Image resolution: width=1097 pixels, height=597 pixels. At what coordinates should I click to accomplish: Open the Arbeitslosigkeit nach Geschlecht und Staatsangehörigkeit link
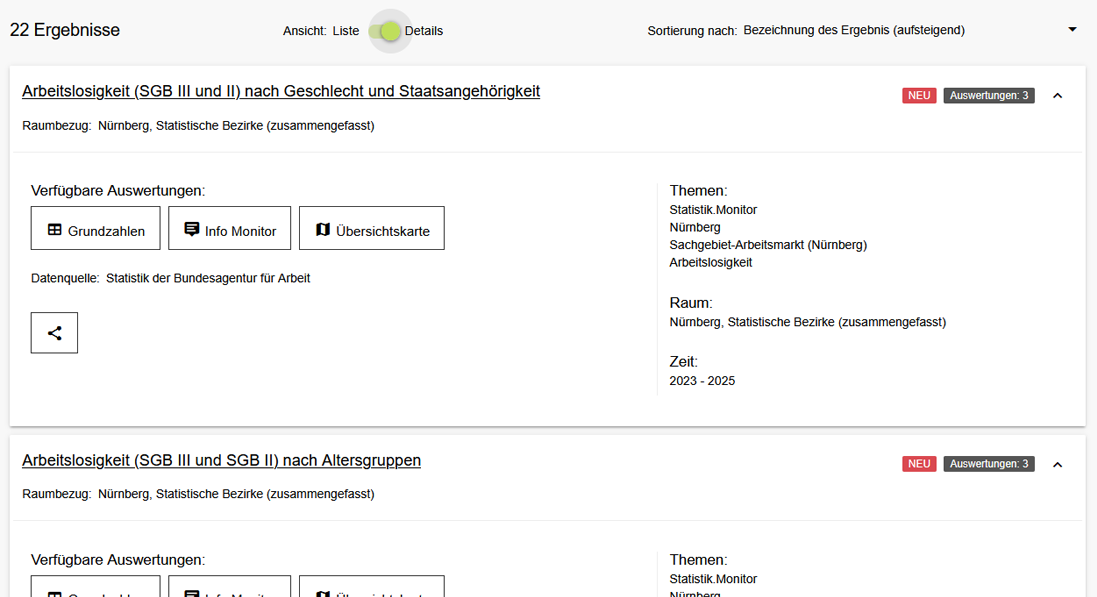281,91
